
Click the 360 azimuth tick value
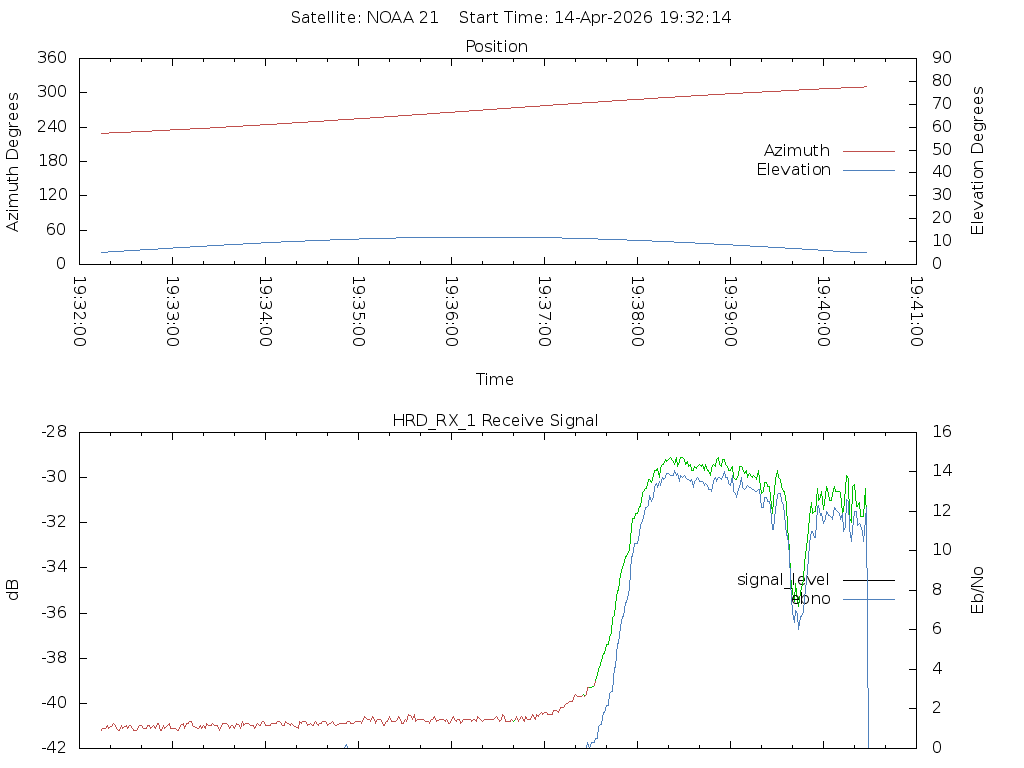[x=52, y=58]
